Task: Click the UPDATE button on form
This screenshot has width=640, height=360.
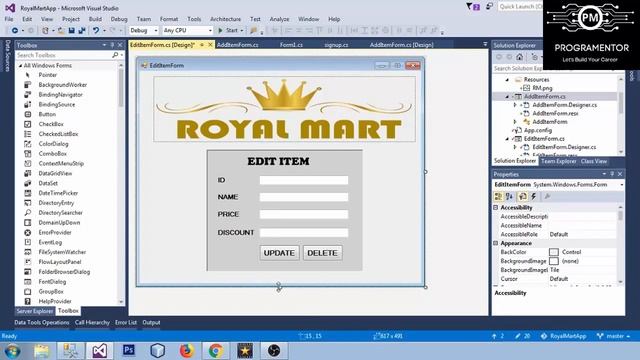Action: click(279, 253)
